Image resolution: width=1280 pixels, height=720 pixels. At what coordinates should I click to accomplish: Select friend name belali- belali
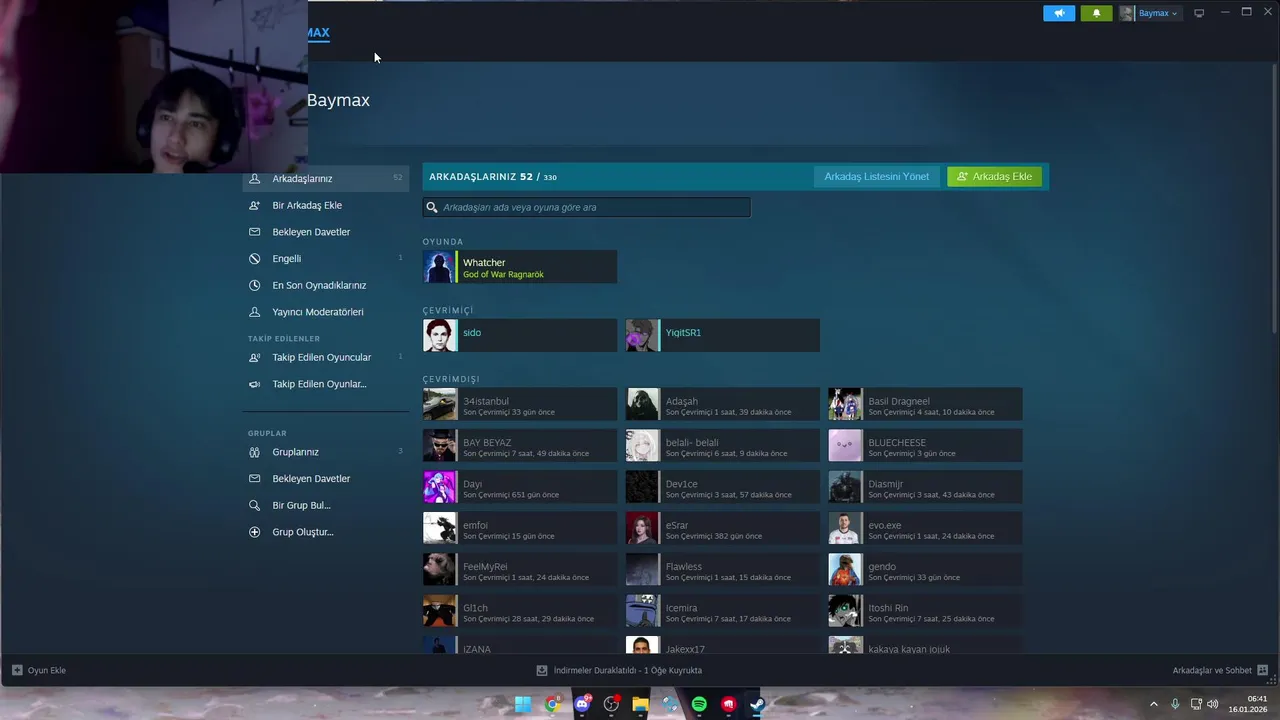pyautogui.click(x=692, y=442)
